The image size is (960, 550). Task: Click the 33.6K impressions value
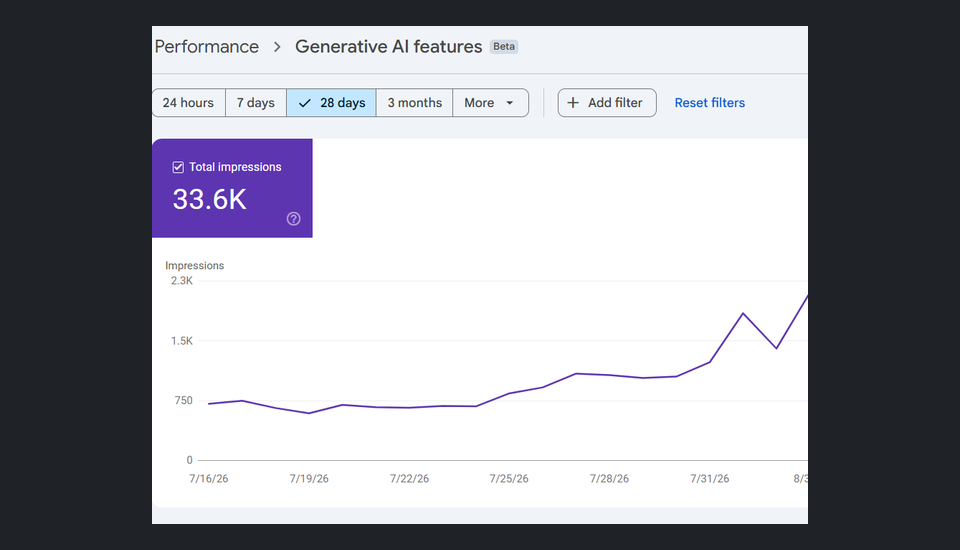(x=209, y=200)
